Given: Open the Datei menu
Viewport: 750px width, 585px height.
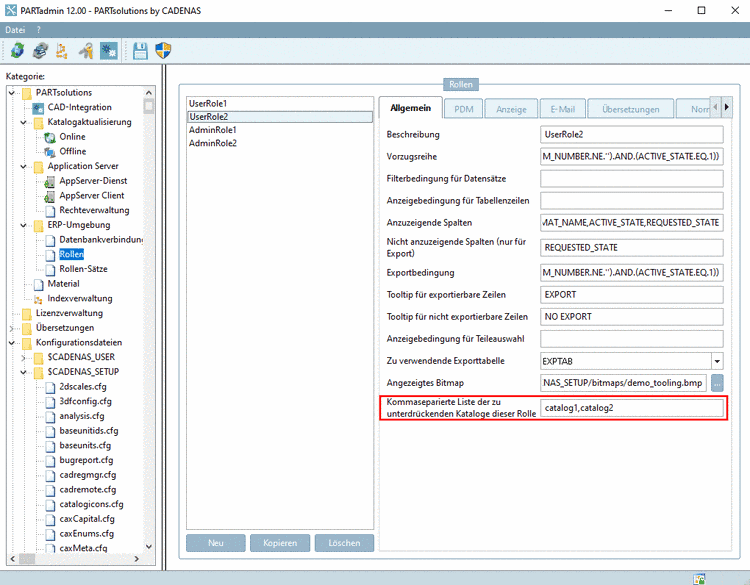Looking at the screenshot, I should [15, 30].
